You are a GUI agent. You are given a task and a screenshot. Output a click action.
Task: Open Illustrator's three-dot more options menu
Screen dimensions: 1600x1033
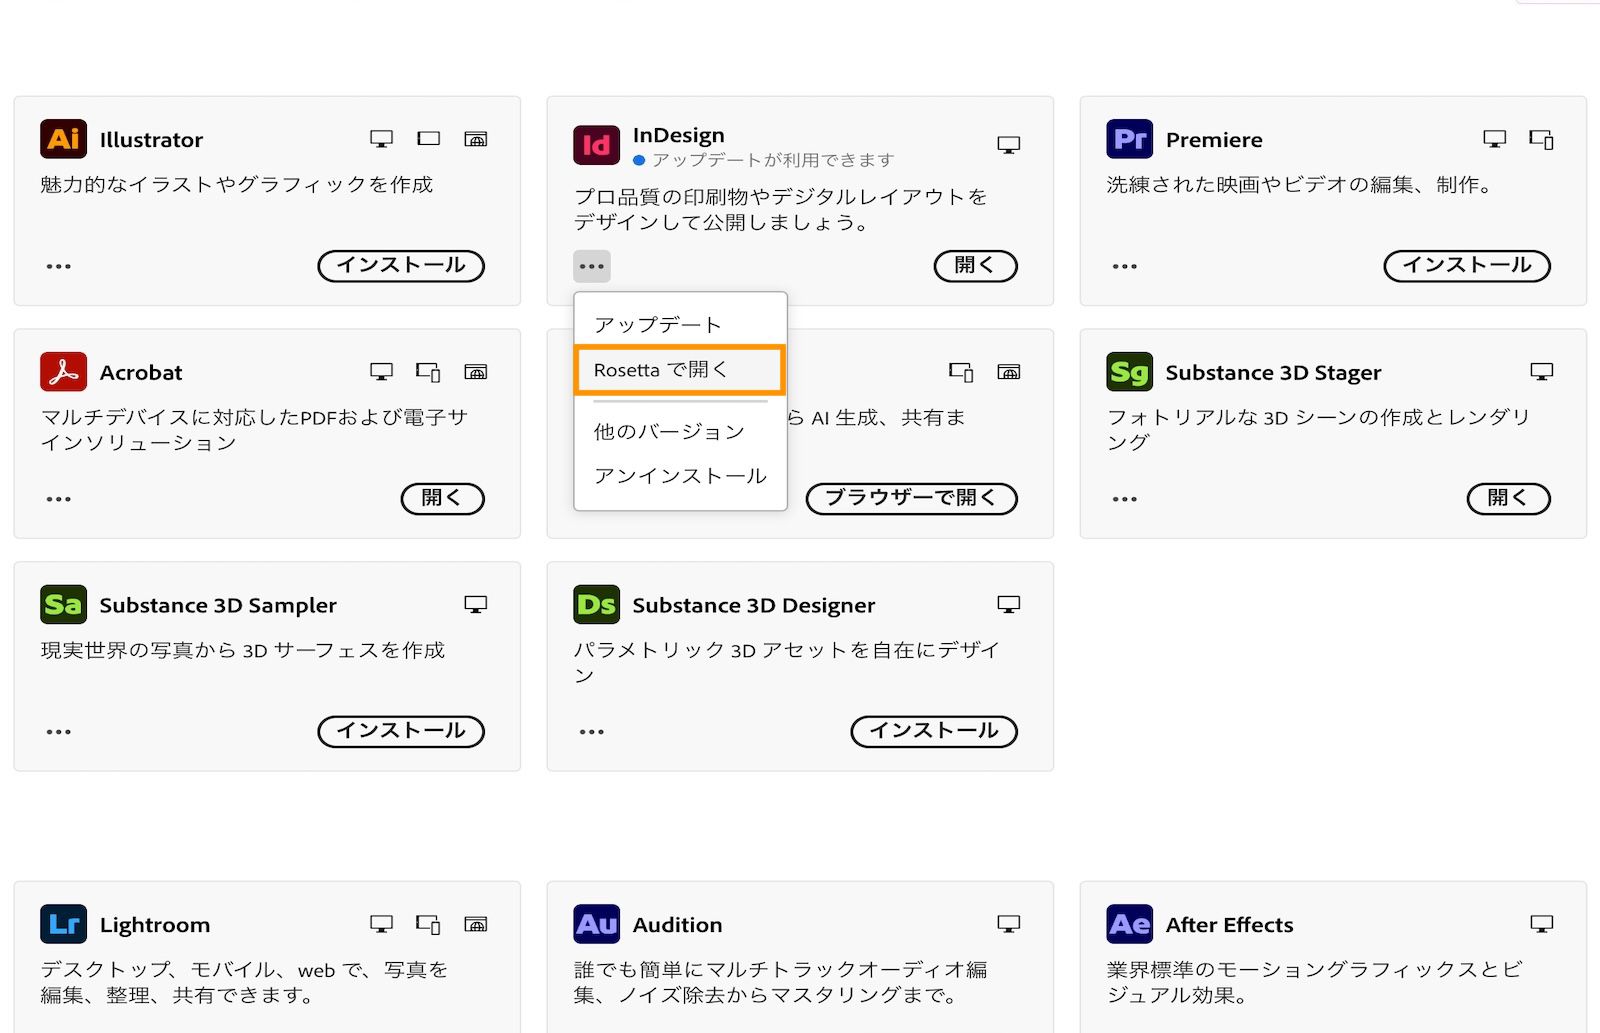59,266
